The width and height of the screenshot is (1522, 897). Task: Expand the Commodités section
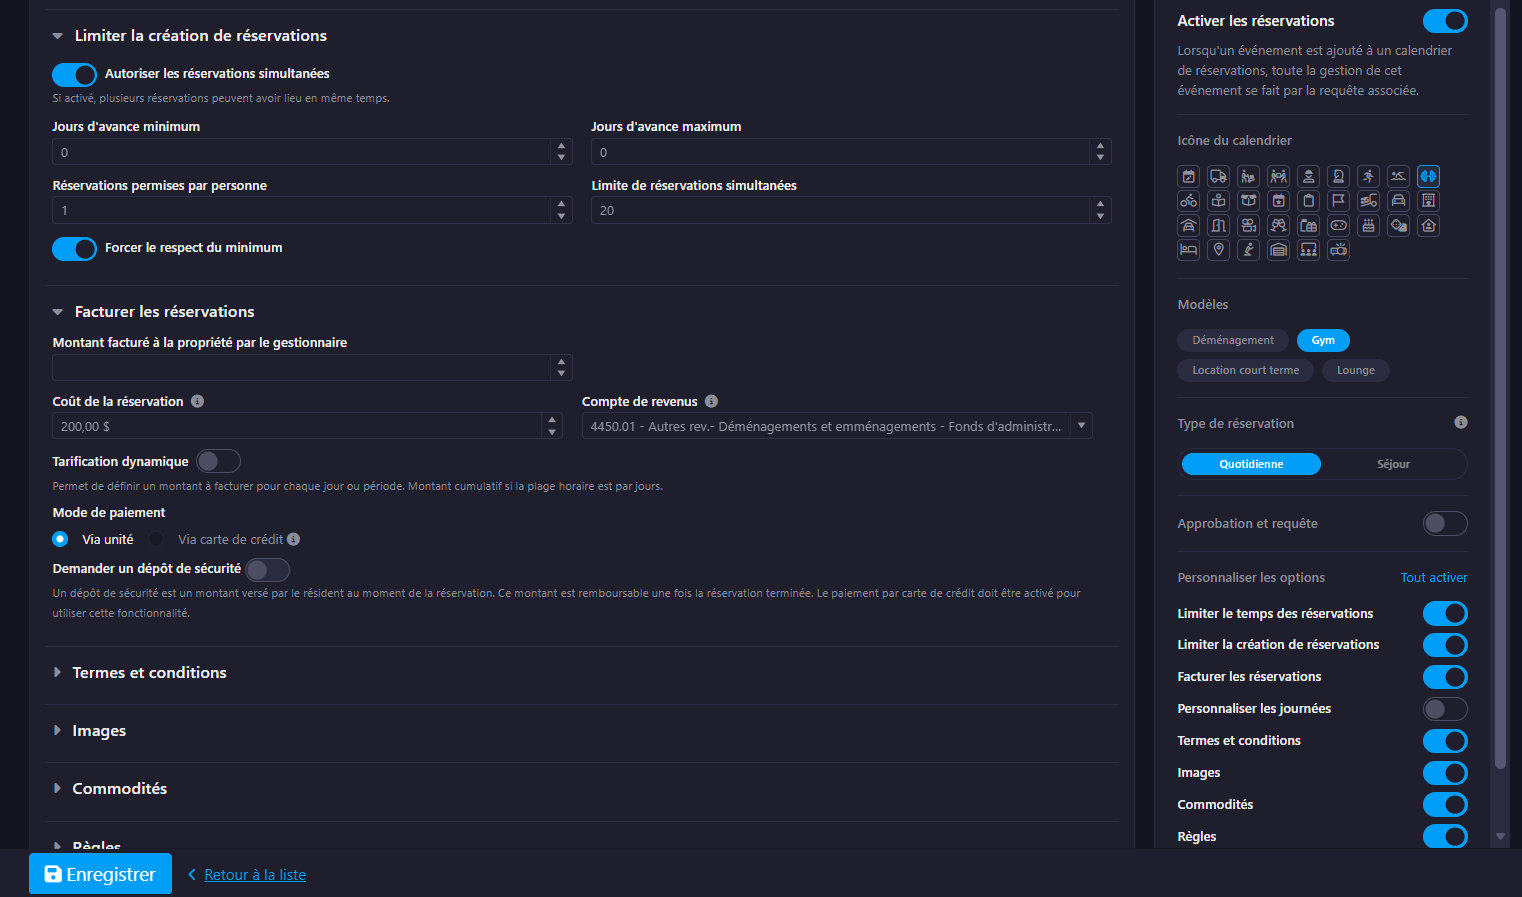tap(57, 789)
